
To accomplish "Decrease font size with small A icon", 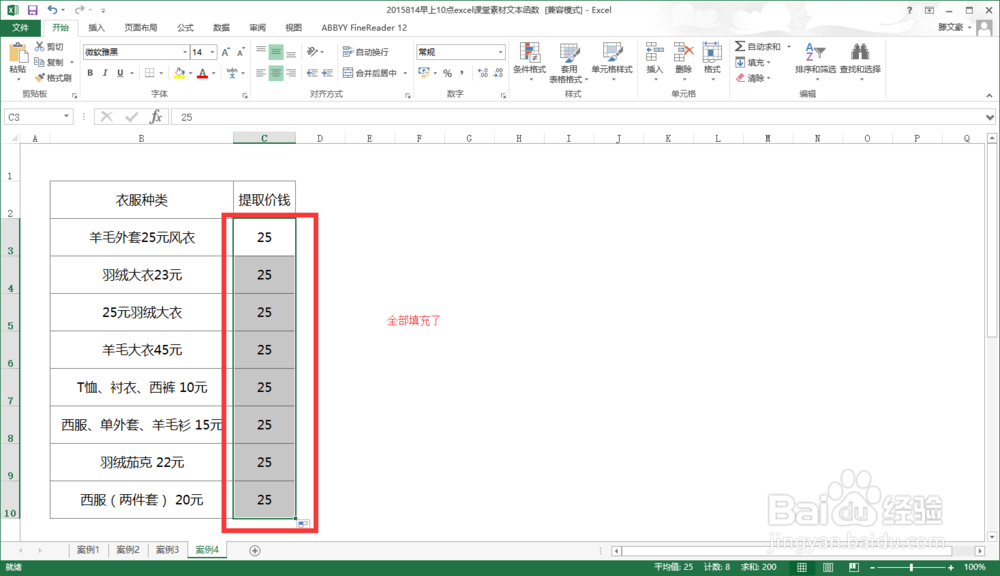I will pyautogui.click(x=240, y=52).
